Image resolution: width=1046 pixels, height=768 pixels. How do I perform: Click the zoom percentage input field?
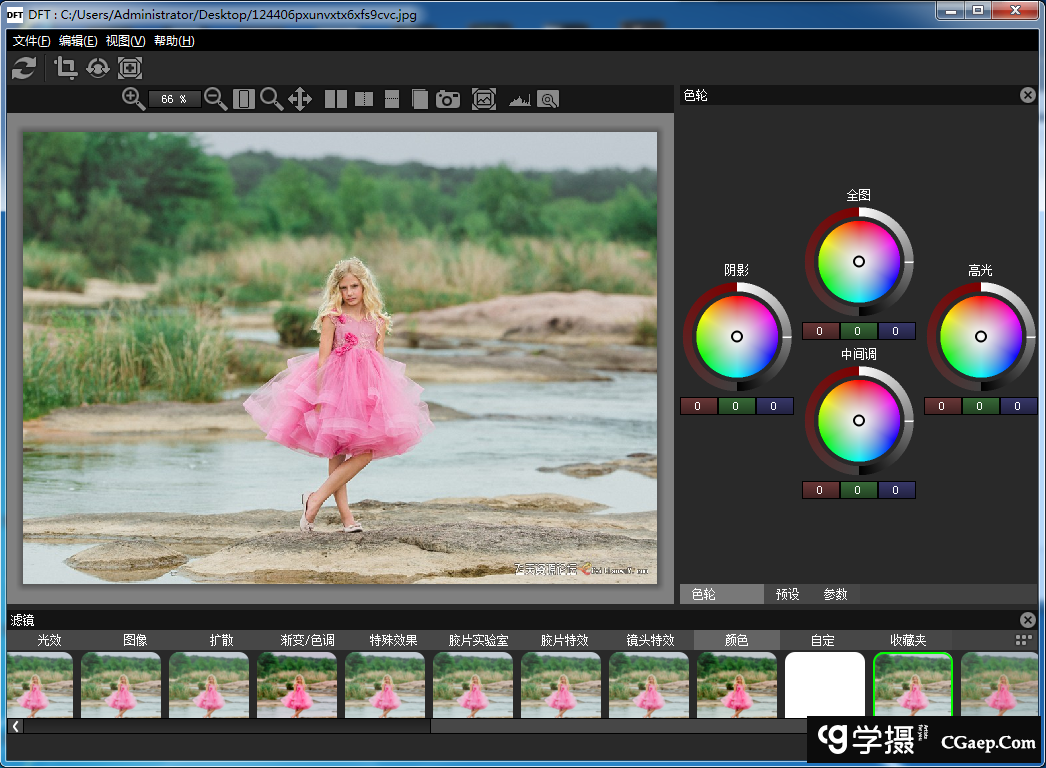pos(174,99)
